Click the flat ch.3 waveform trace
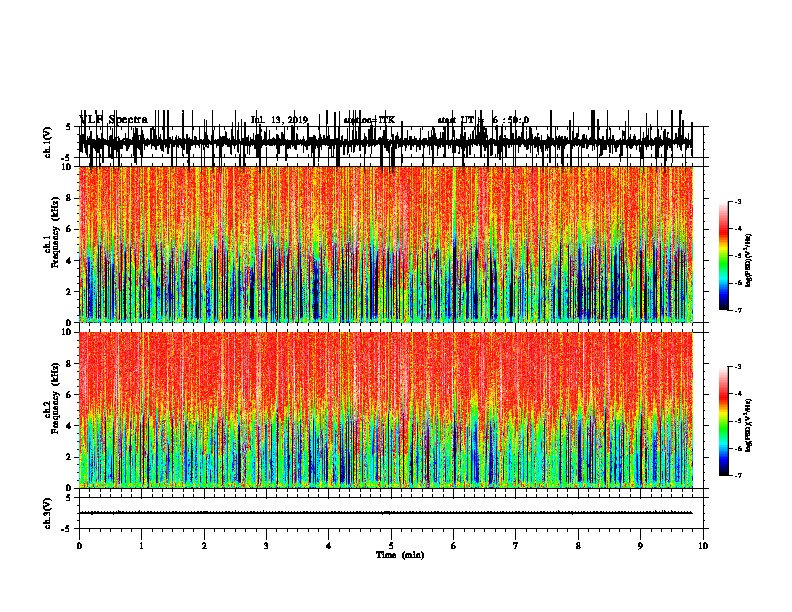 pyautogui.click(x=386, y=513)
